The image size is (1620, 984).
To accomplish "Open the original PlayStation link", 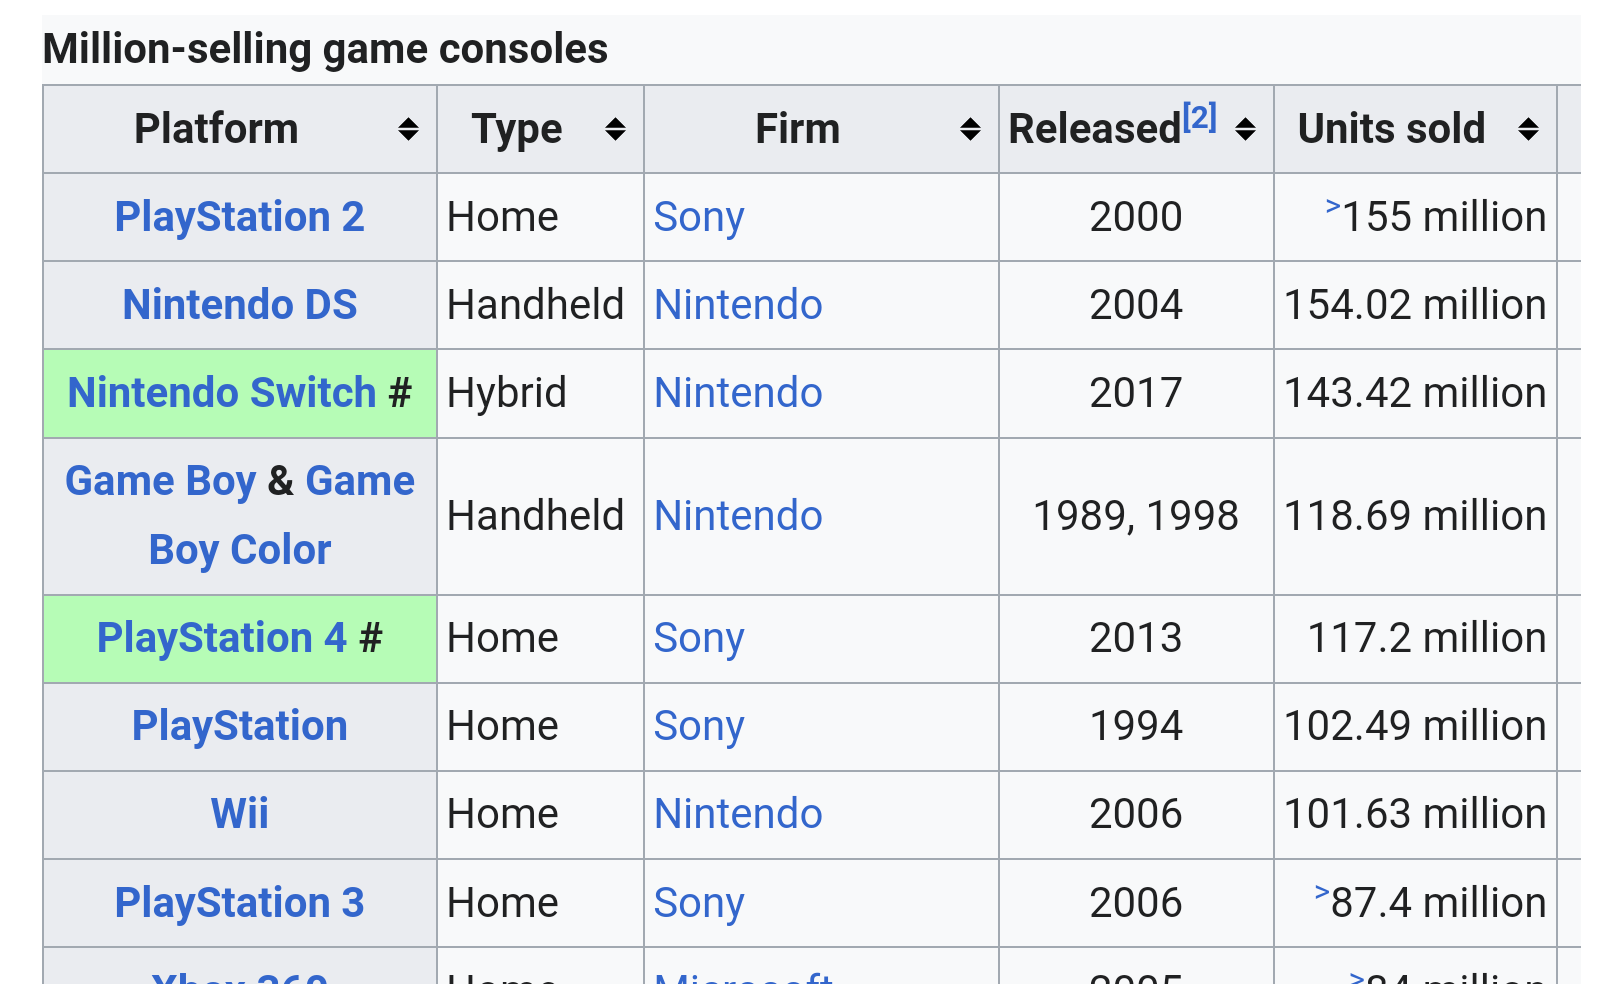I will [x=239, y=726].
